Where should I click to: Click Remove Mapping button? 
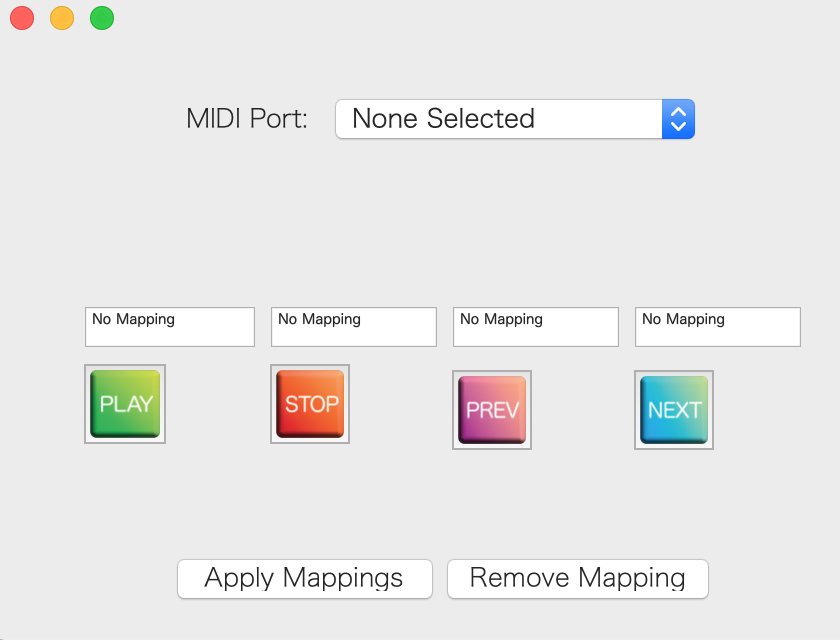click(577, 578)
